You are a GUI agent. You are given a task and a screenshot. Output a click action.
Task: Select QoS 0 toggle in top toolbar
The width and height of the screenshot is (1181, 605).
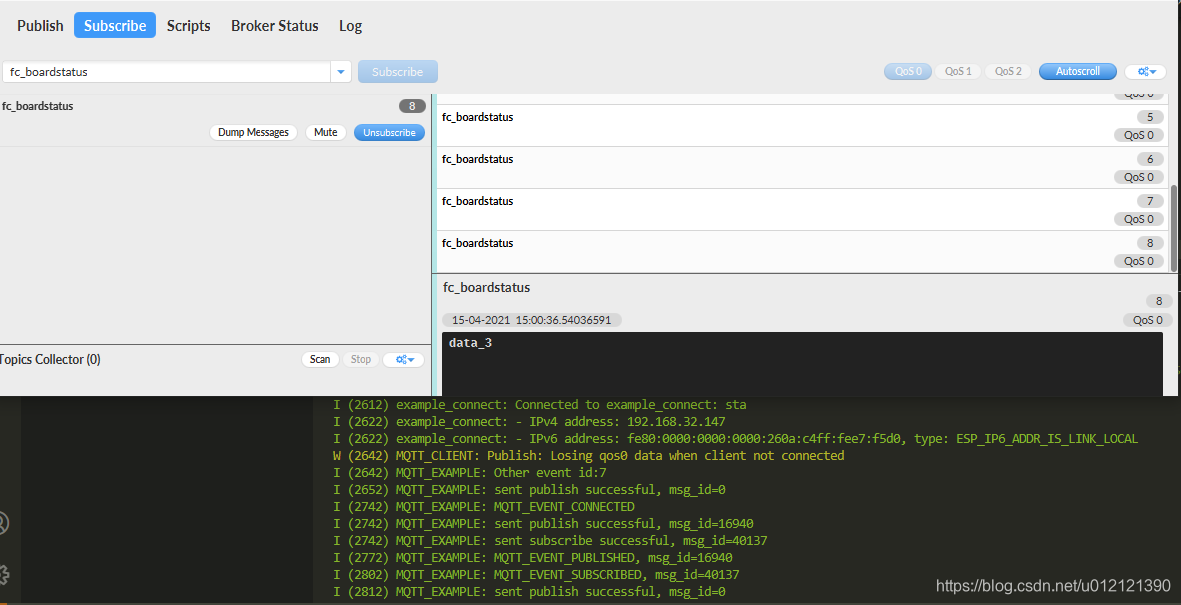point(908,72)
